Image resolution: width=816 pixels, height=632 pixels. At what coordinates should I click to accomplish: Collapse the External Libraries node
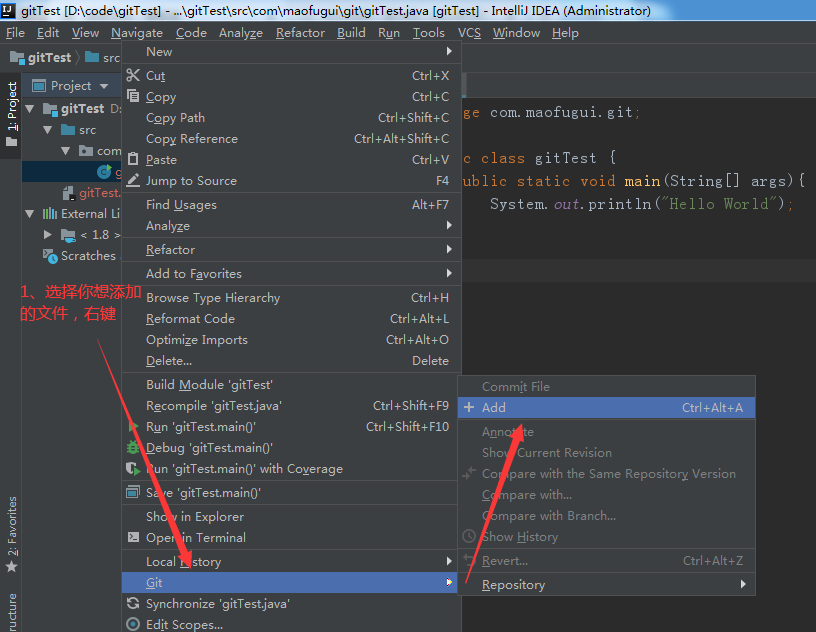30,213
